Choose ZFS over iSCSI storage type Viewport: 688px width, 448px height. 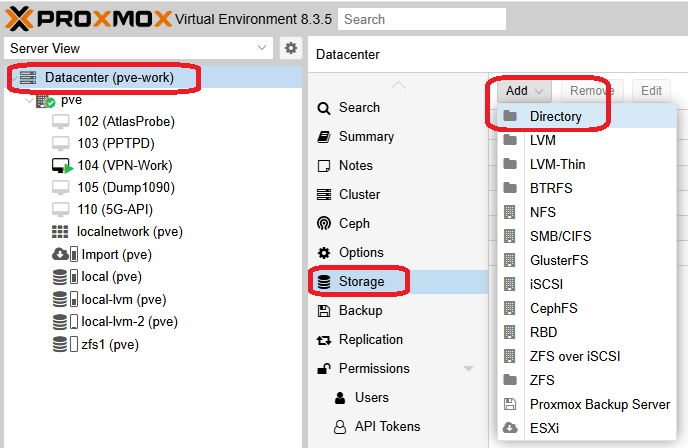point(587,356)
